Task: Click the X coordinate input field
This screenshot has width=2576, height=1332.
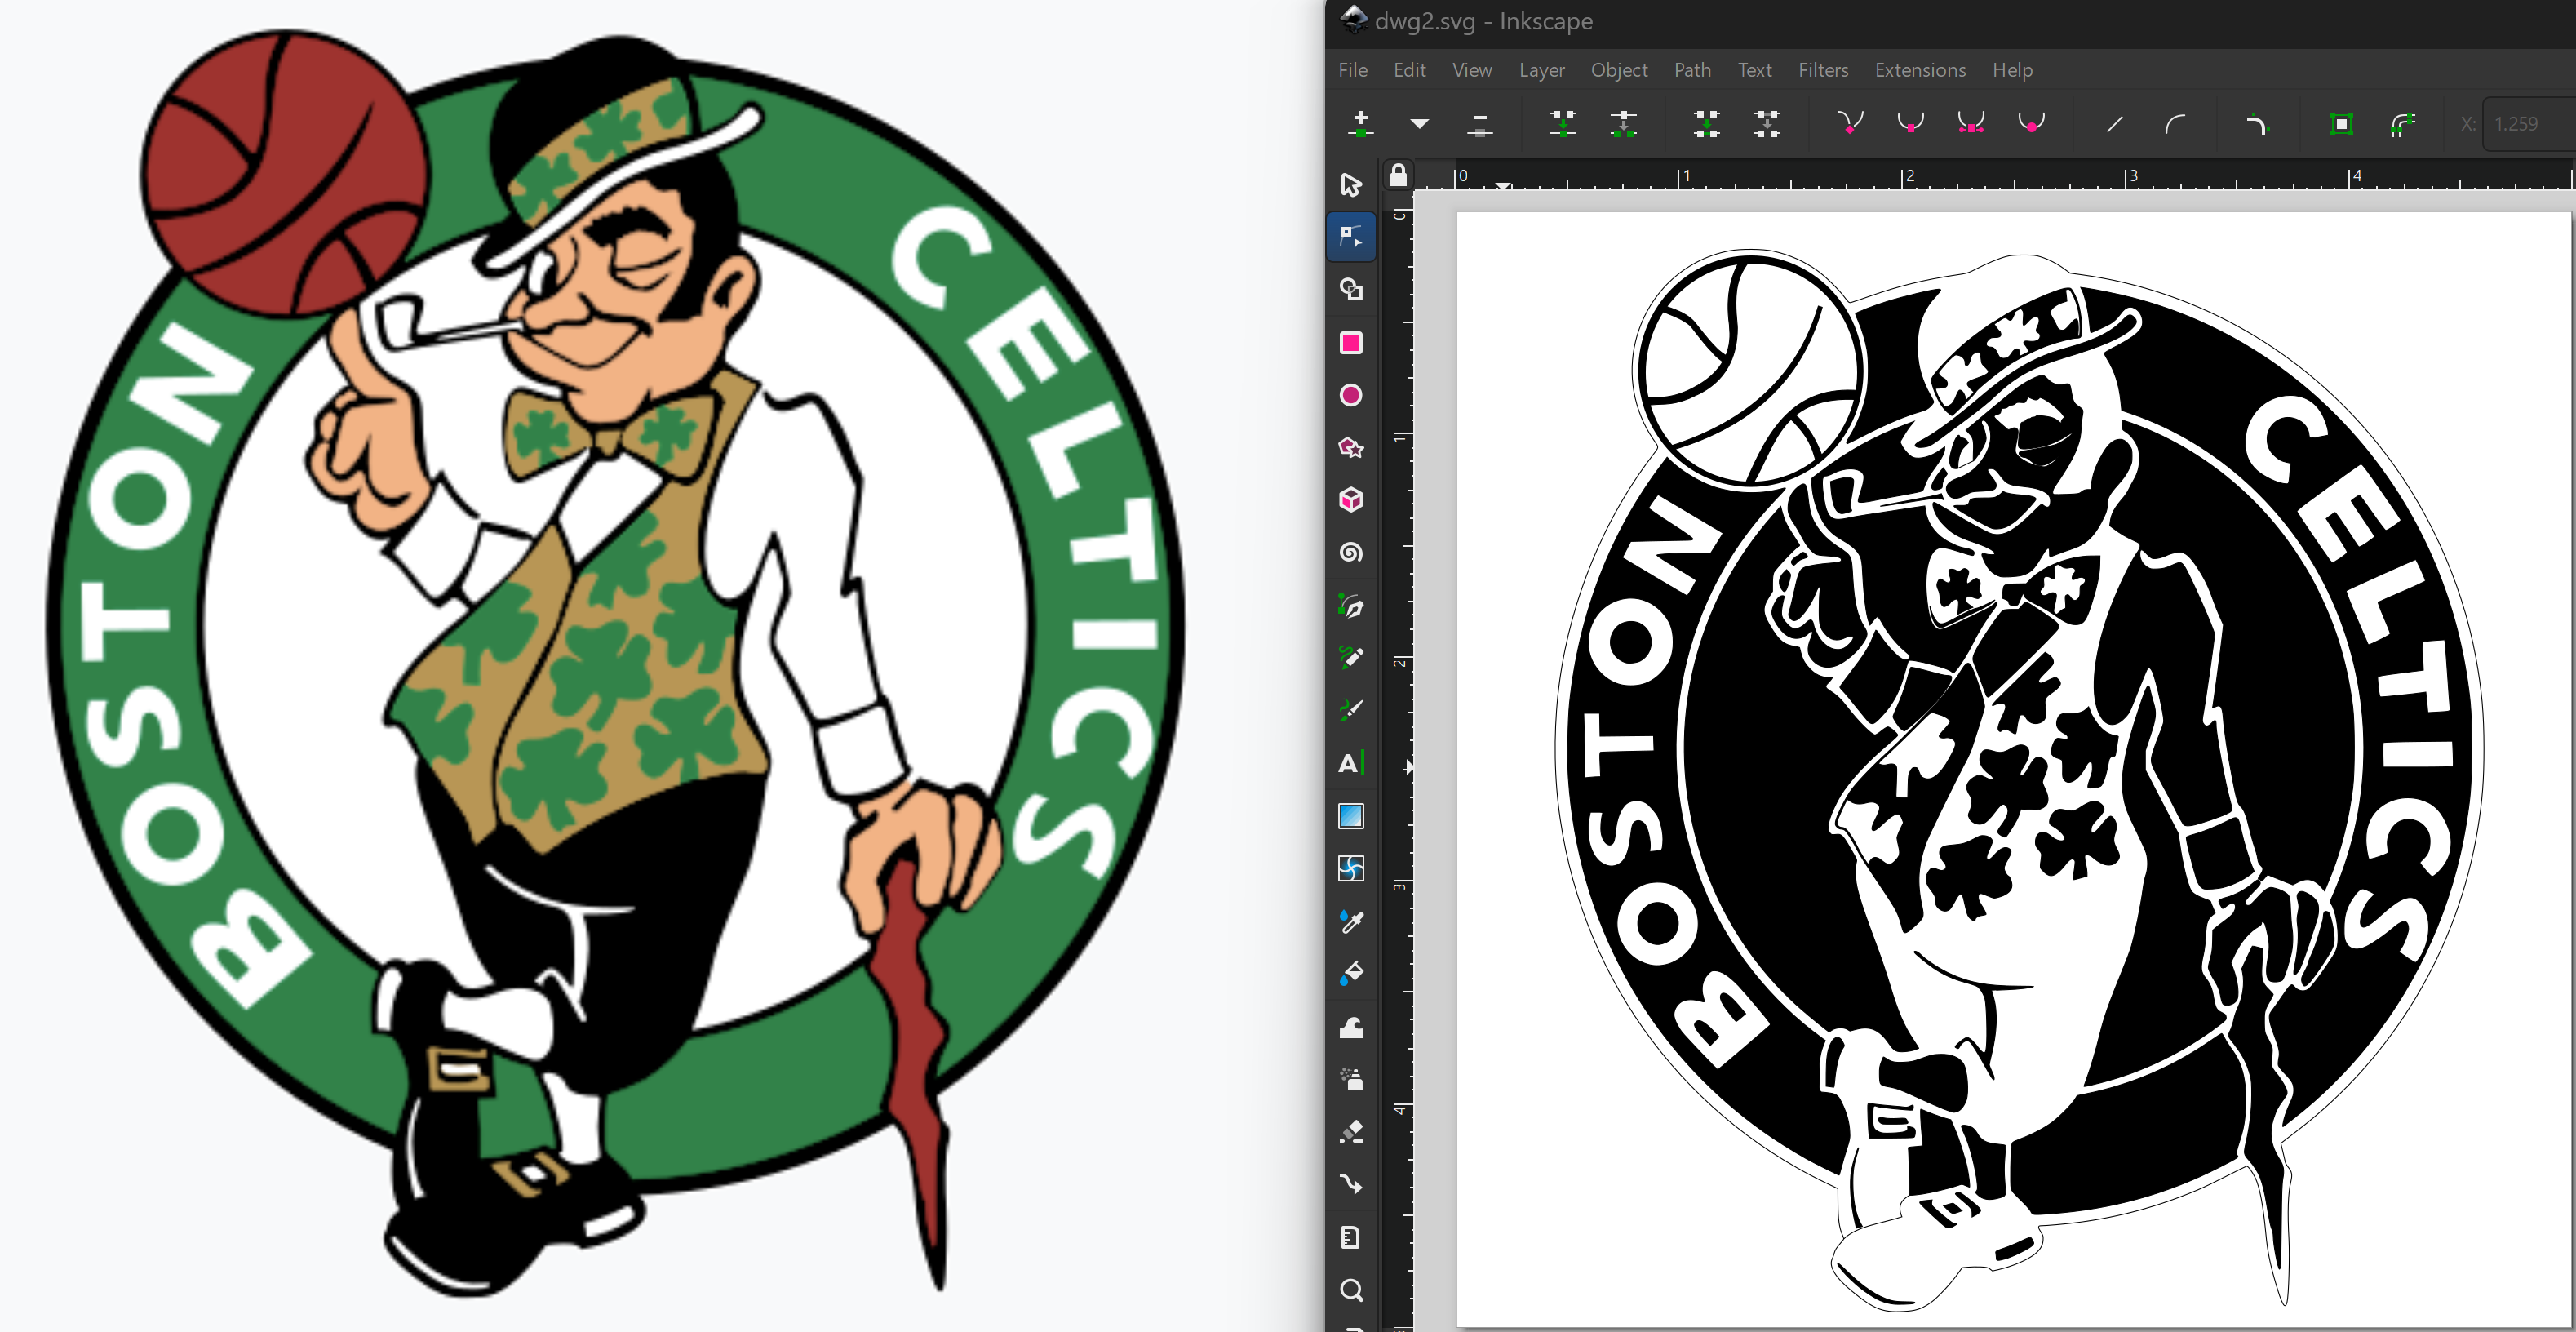Action: (2530, 124)
